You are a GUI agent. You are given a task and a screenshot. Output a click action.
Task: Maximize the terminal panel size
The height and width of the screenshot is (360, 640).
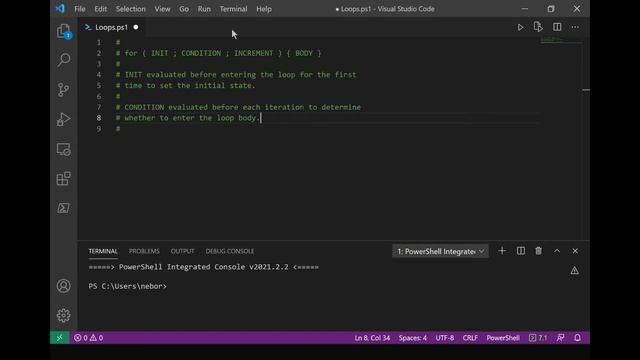pos(557,251)
